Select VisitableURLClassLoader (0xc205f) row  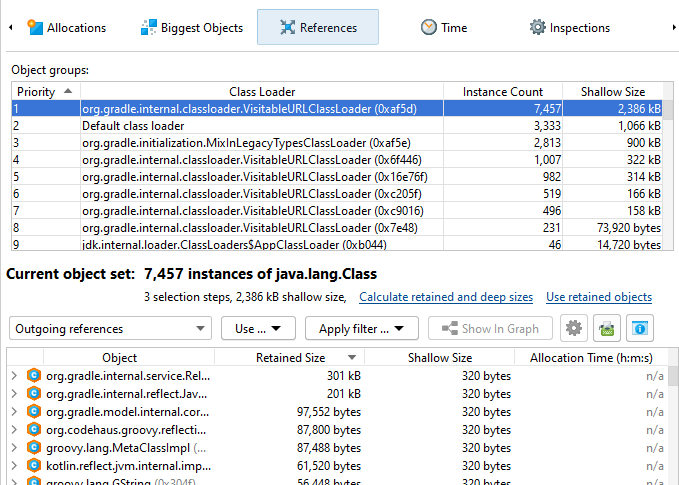point(337,194)
